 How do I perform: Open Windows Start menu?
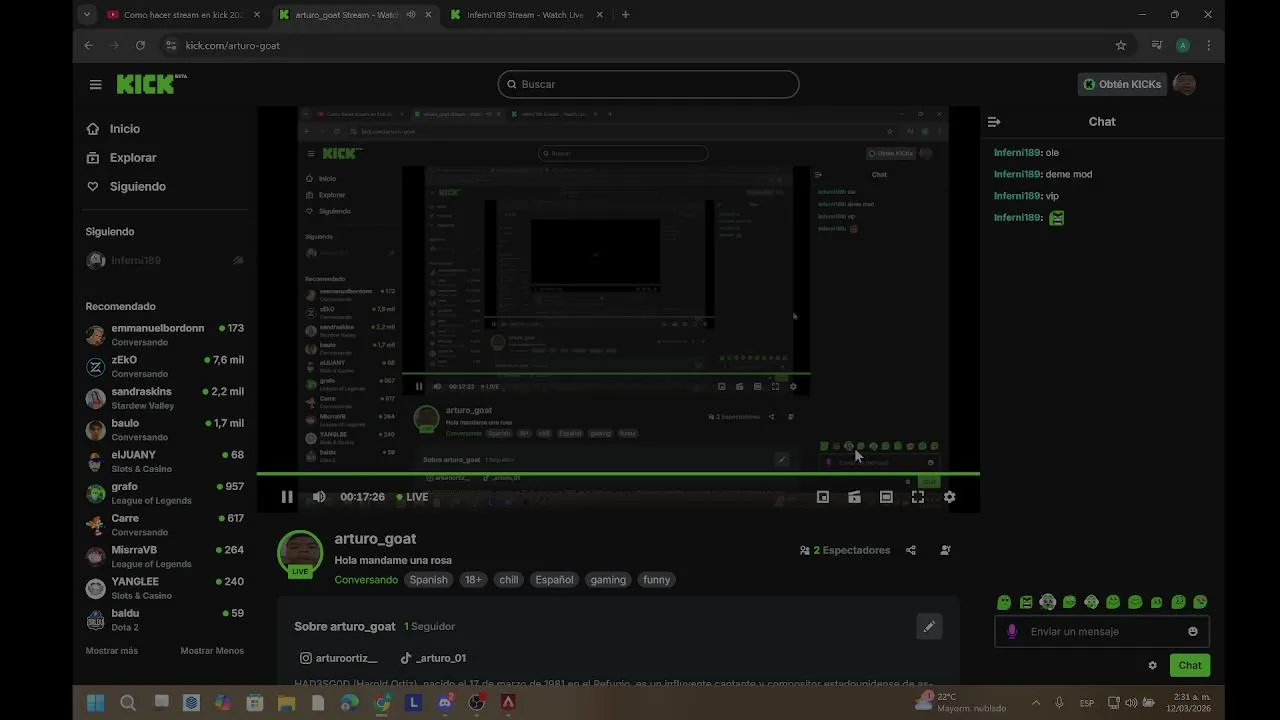pyautogui.click(x=96, y=703)
